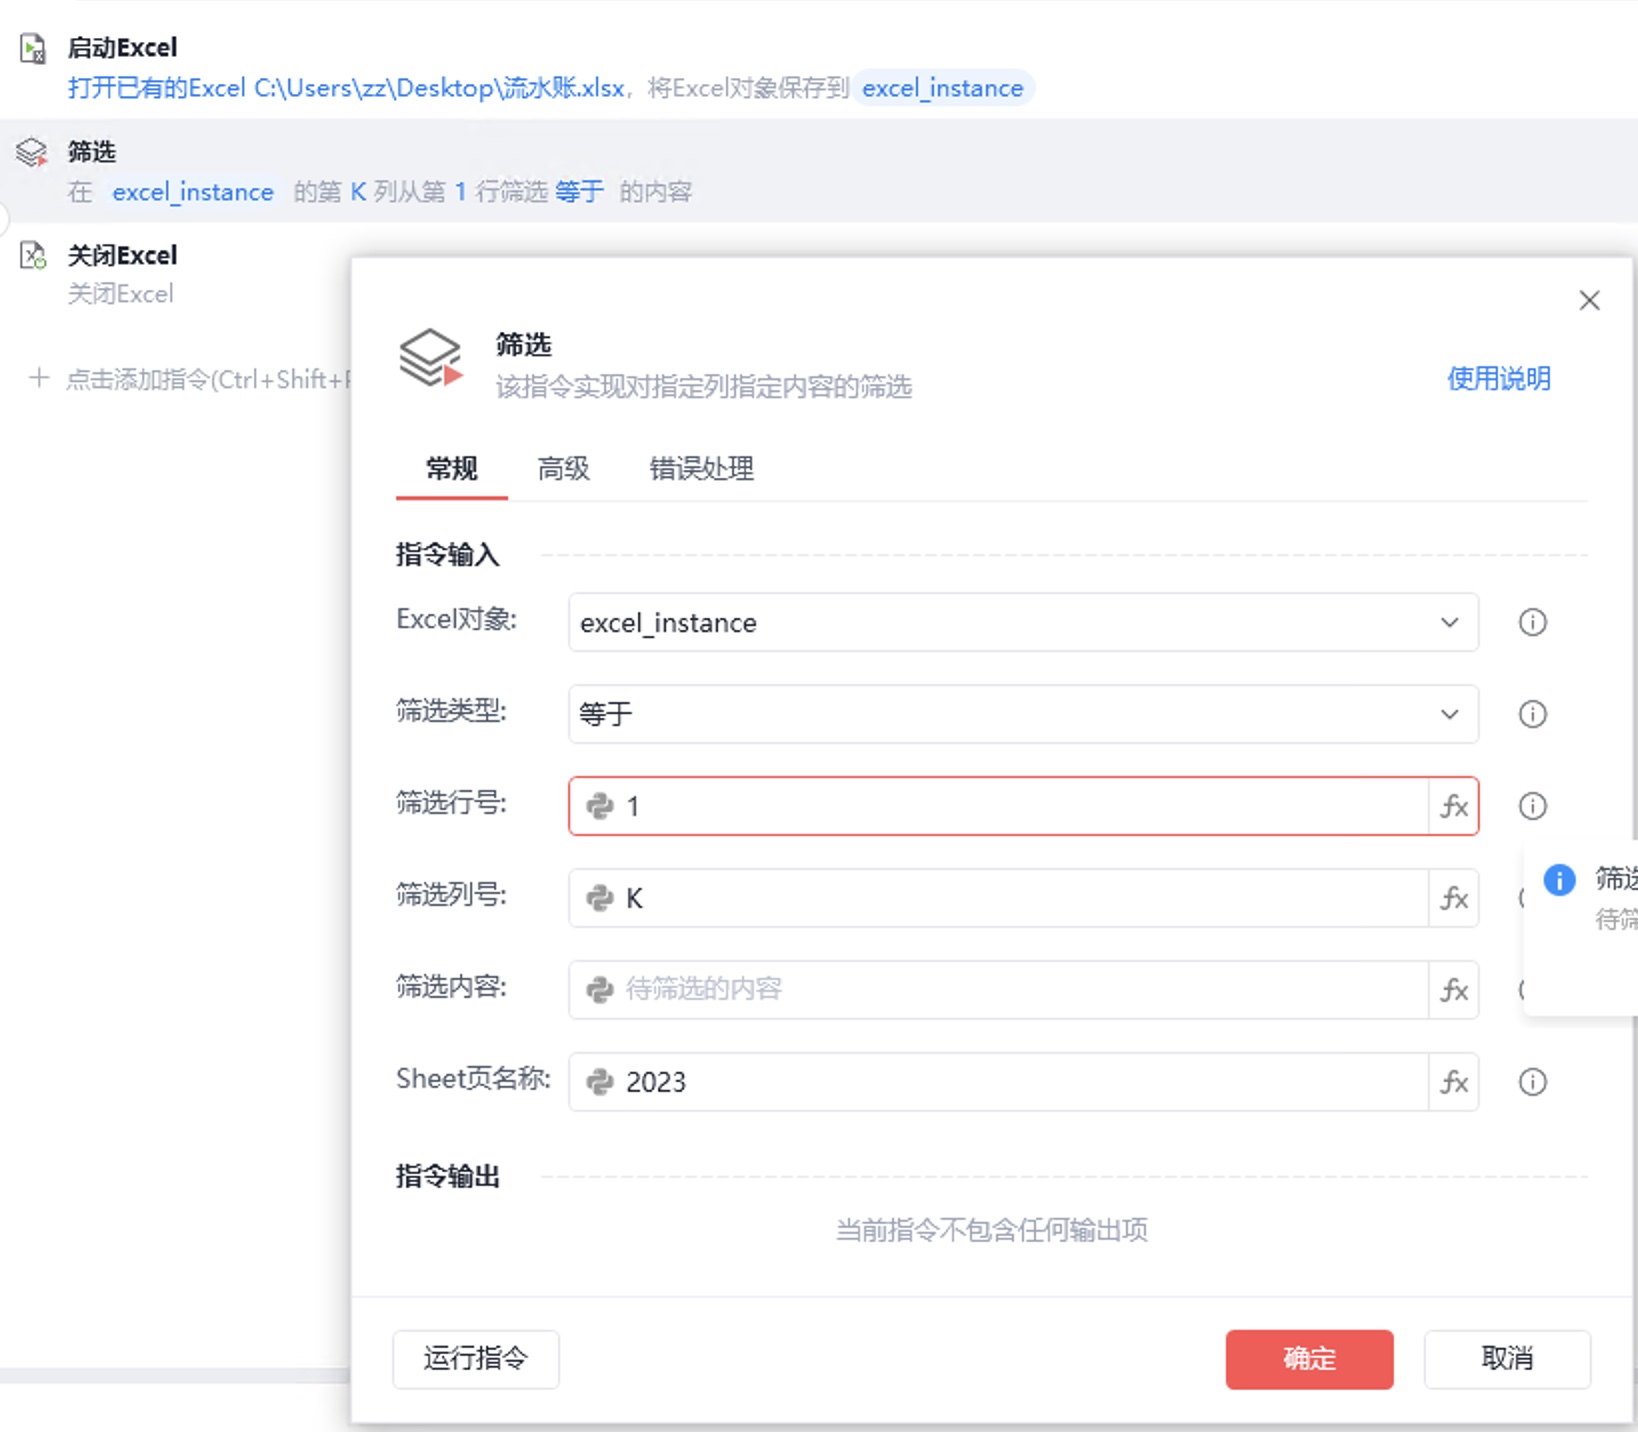Open the 筛选类型 dropdown
Image resolution: width=1638 pixels, height=1432 pixels.
click(1023, 714)
